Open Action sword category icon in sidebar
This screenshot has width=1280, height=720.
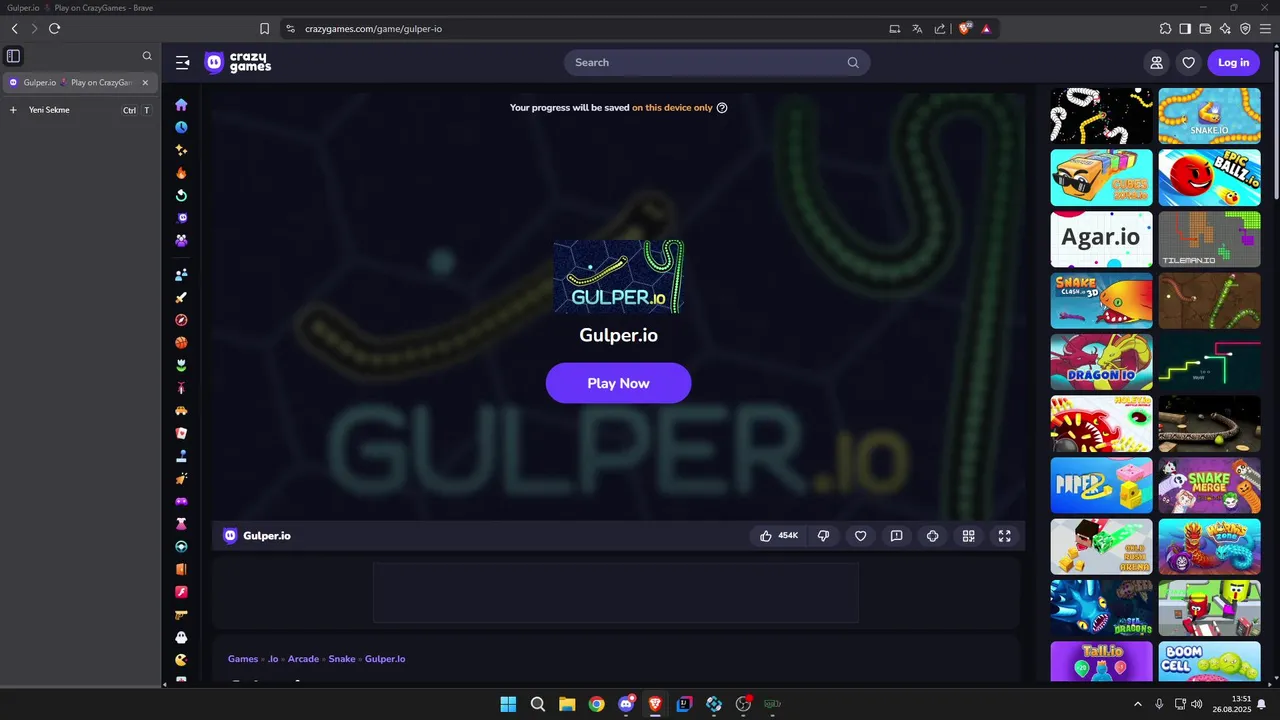(x=181, y=298)
